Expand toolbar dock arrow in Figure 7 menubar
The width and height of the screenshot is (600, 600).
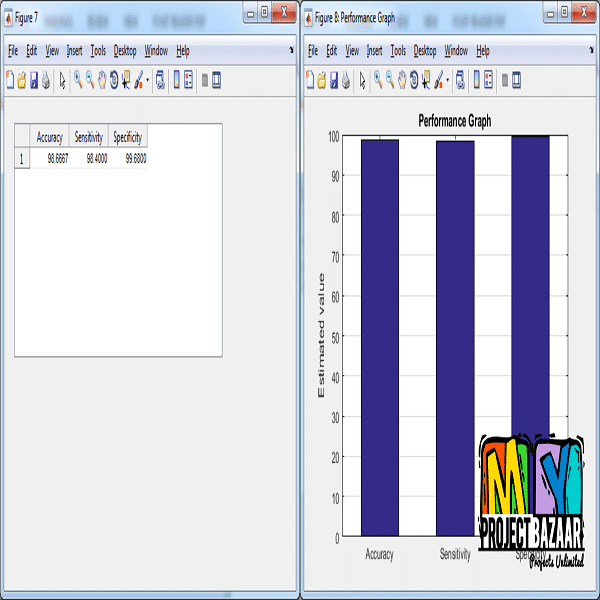[291, 49]
